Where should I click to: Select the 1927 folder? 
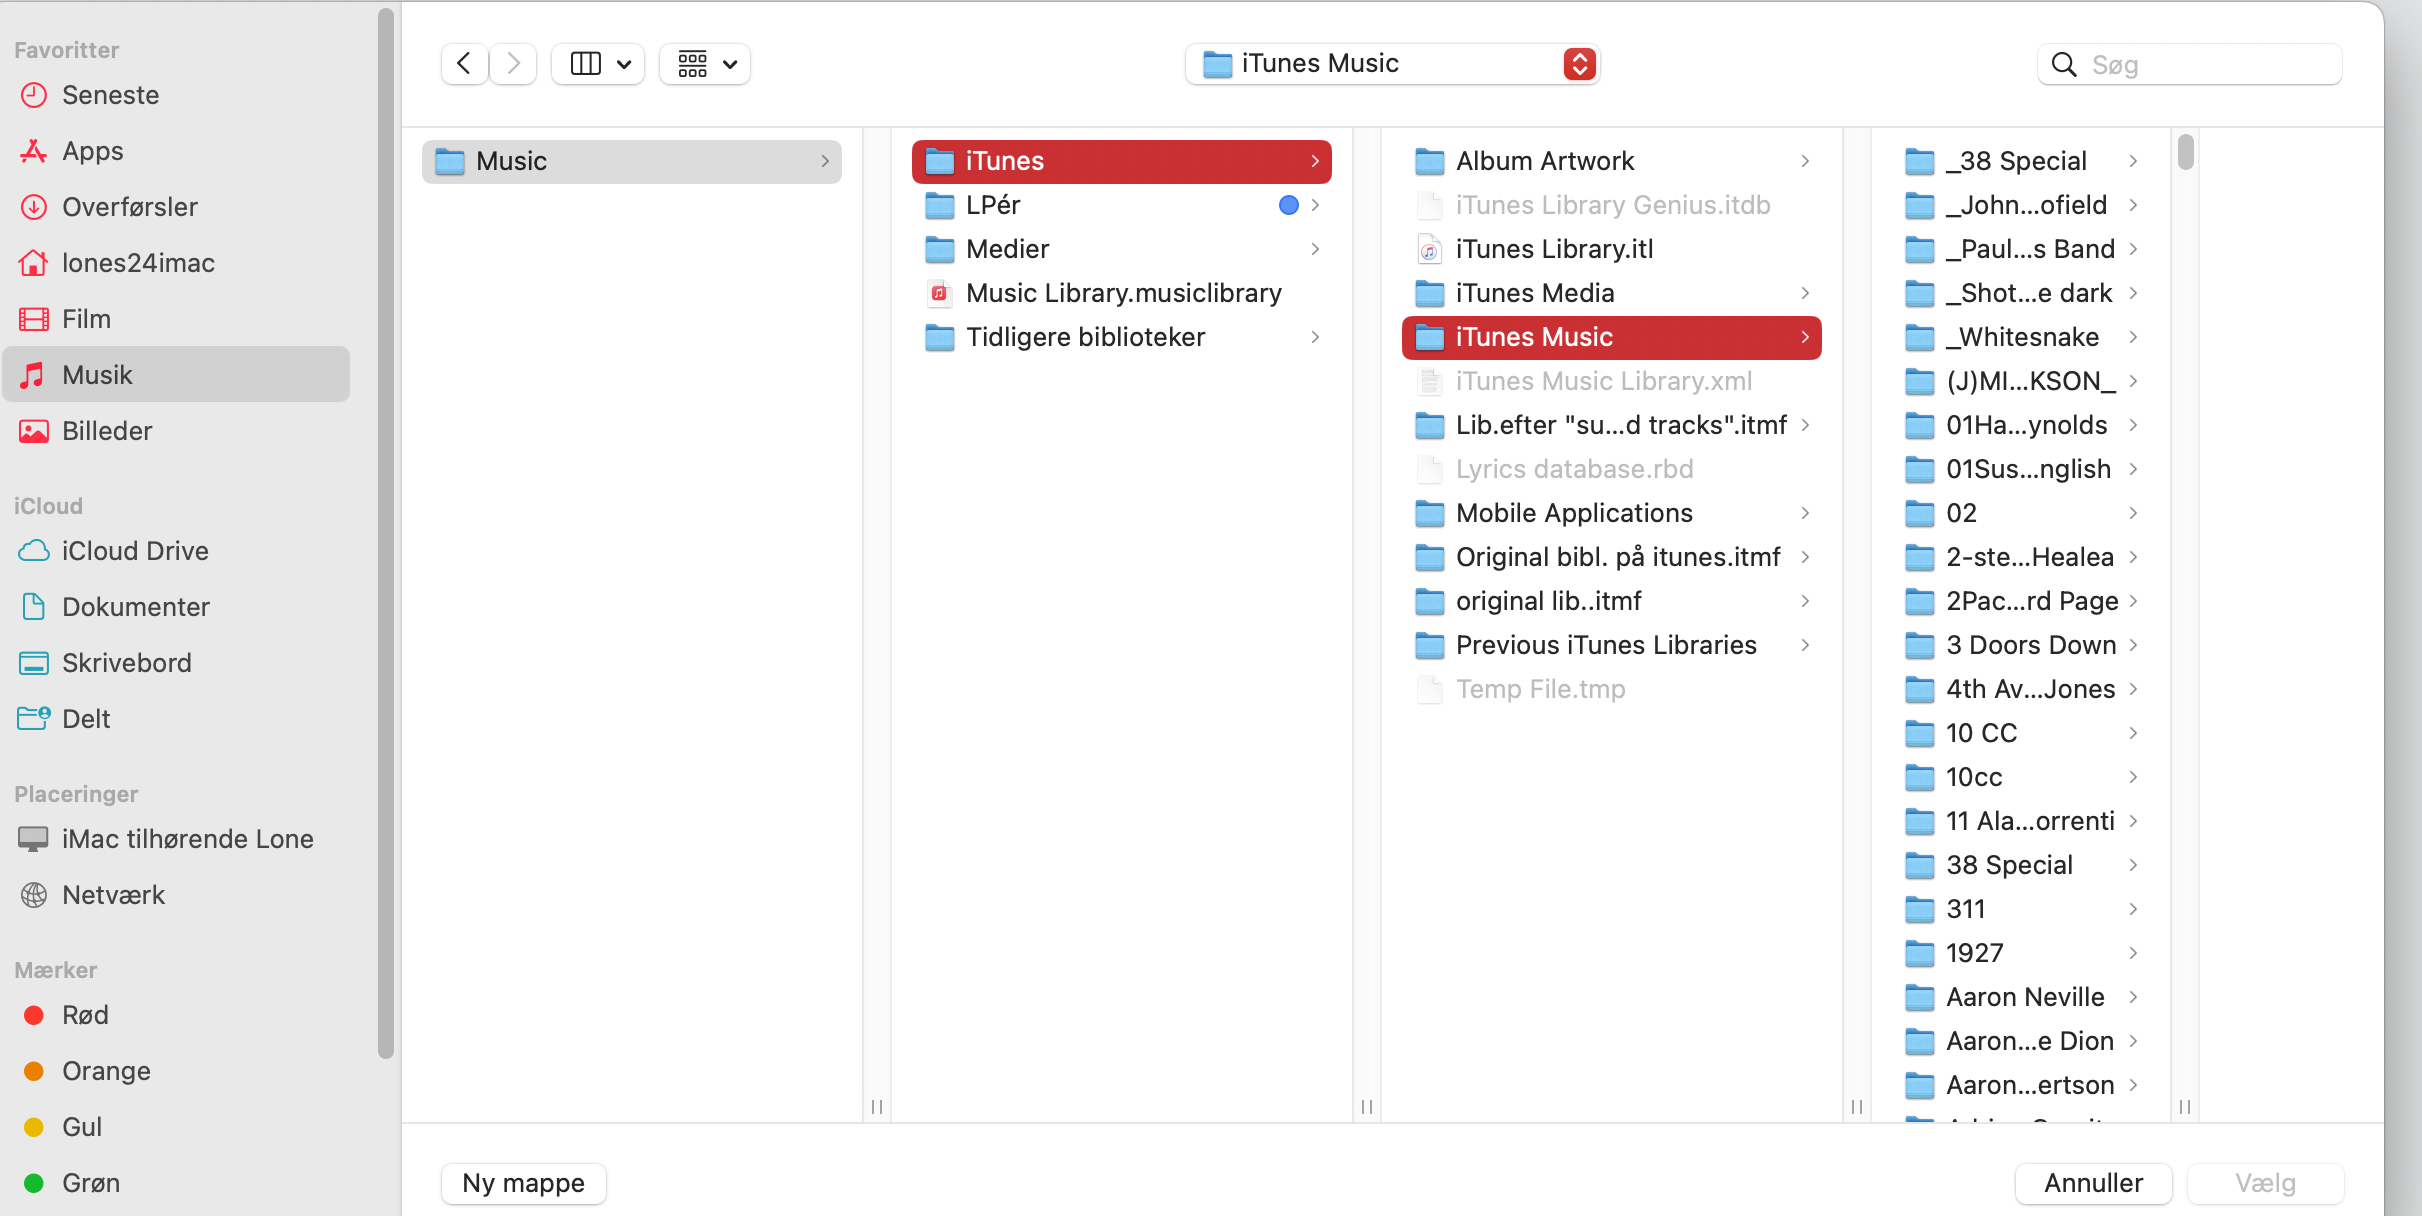(2022, 953)
